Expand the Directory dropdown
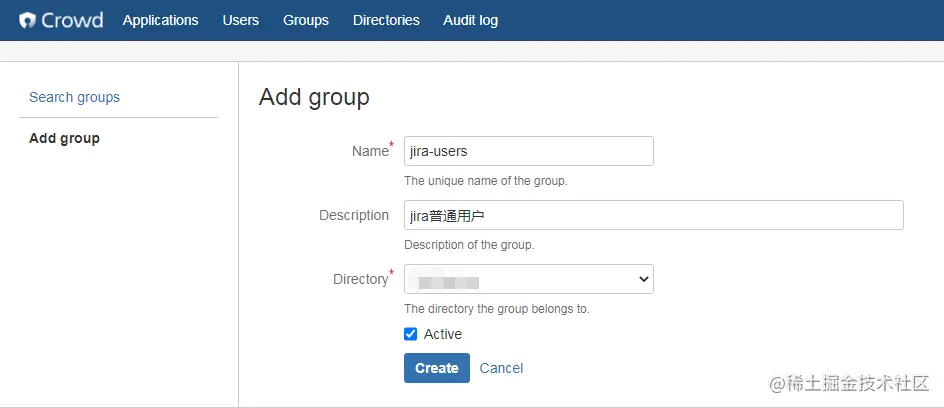944x408 pixels. coord(528,279)
